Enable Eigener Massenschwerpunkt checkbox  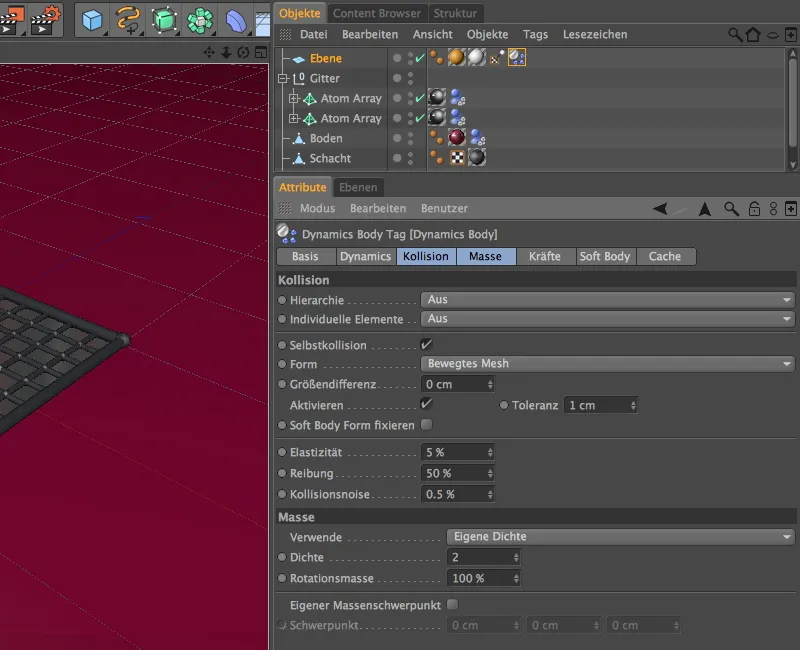tap(452, 605)
